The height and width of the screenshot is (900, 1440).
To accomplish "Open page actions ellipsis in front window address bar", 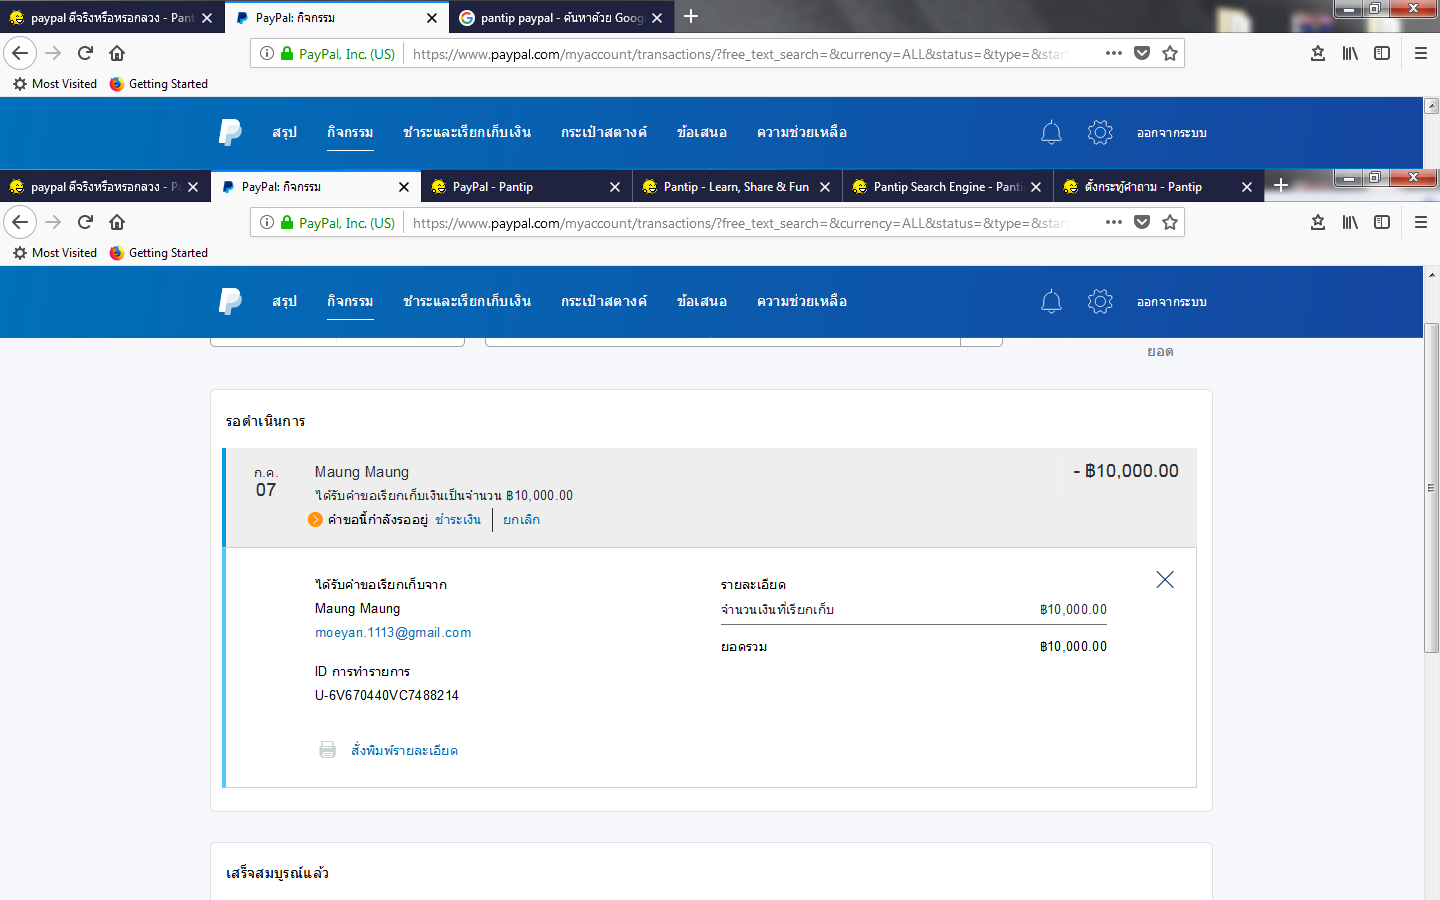I will (x=1114, y=223).
